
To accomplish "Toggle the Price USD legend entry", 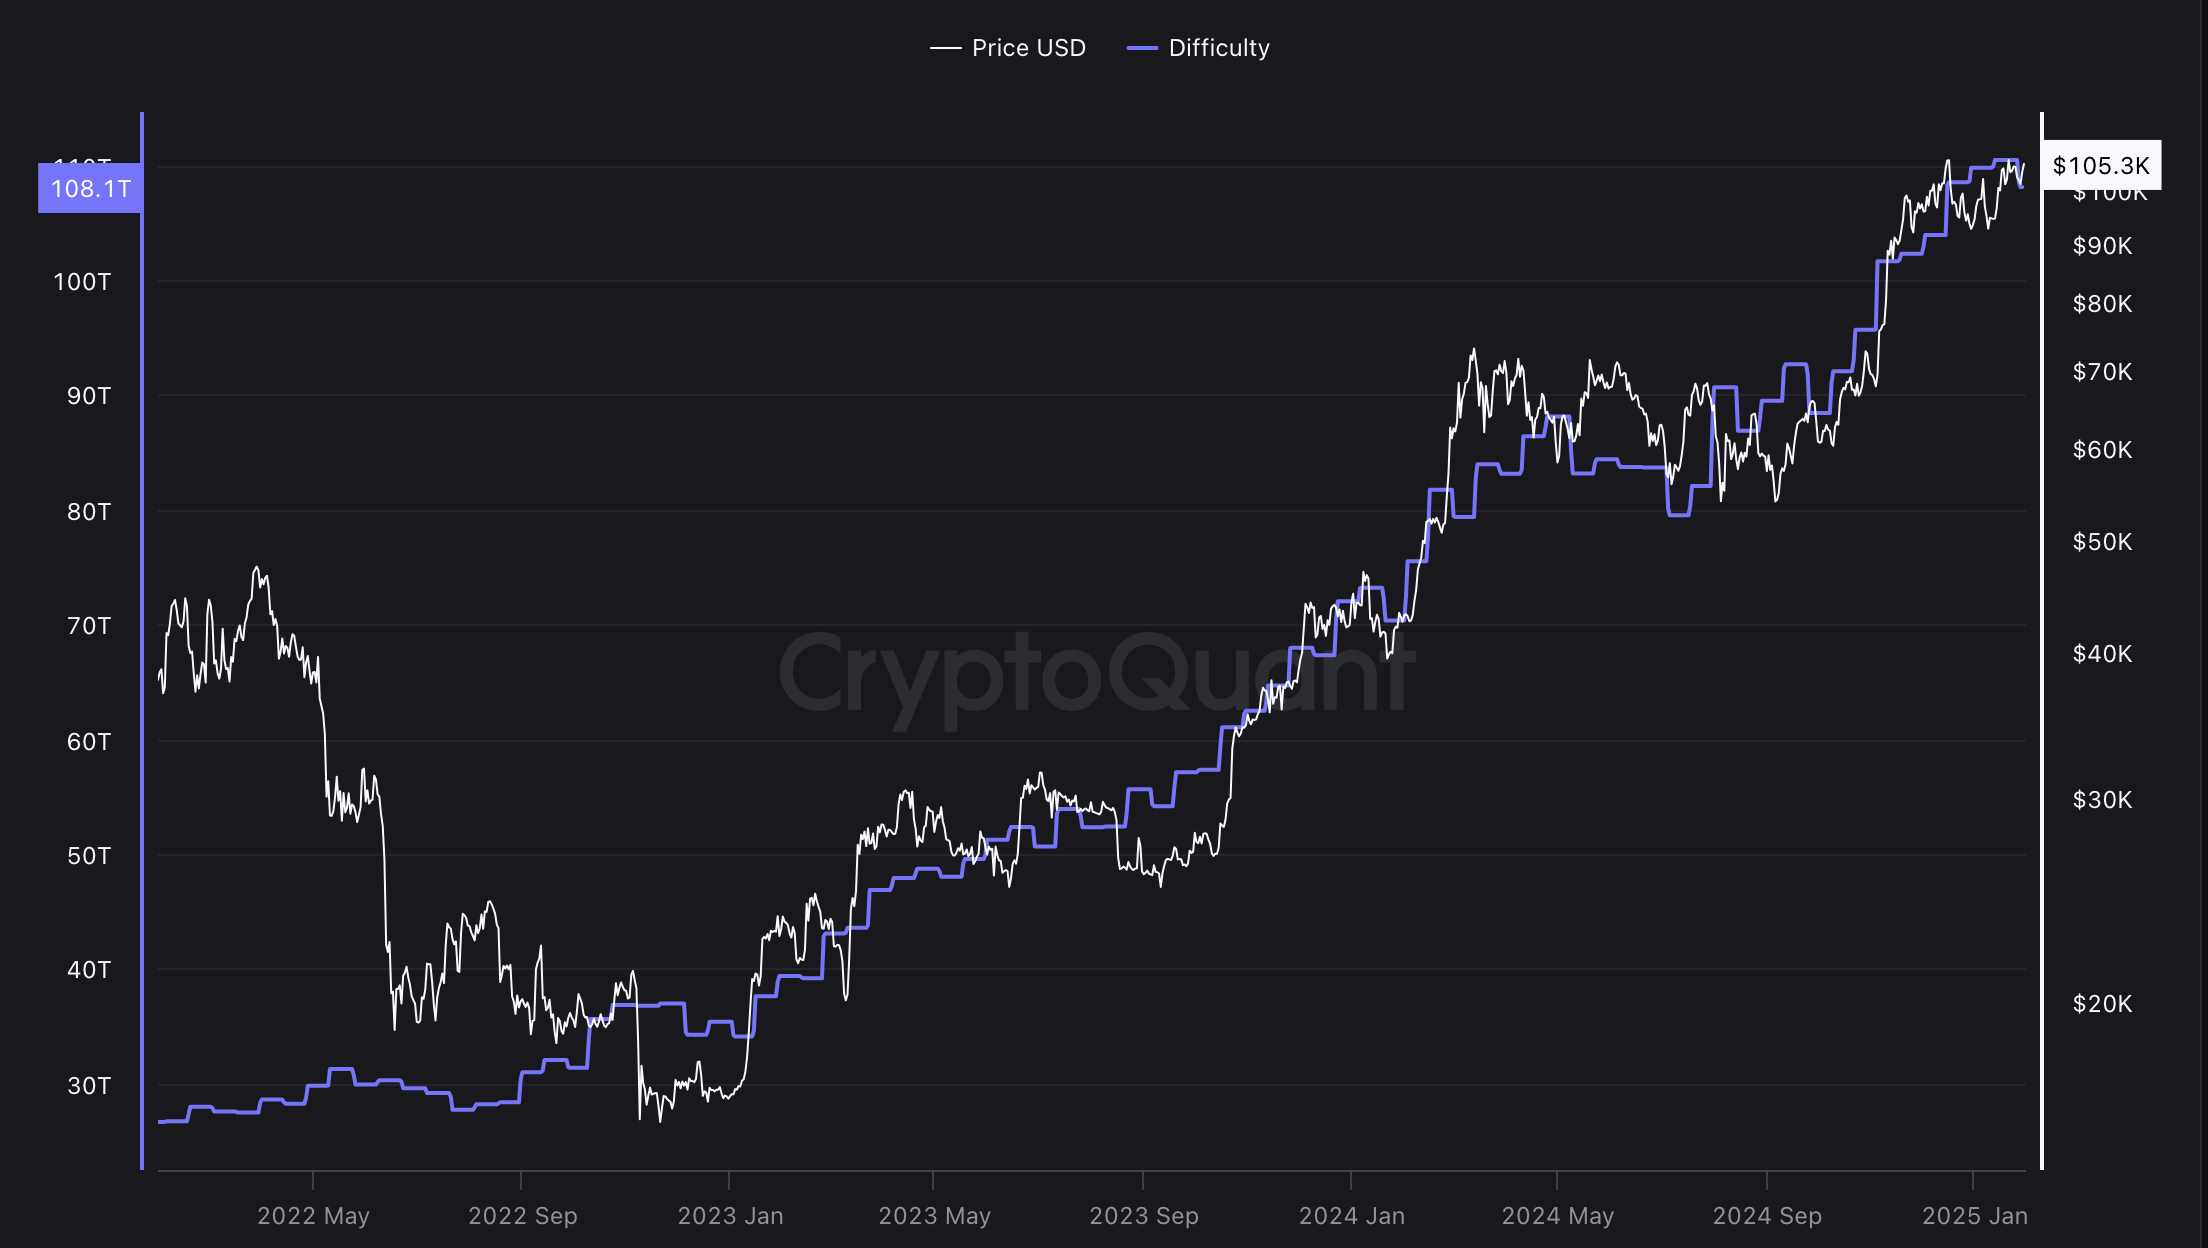I will [1008, 48].
